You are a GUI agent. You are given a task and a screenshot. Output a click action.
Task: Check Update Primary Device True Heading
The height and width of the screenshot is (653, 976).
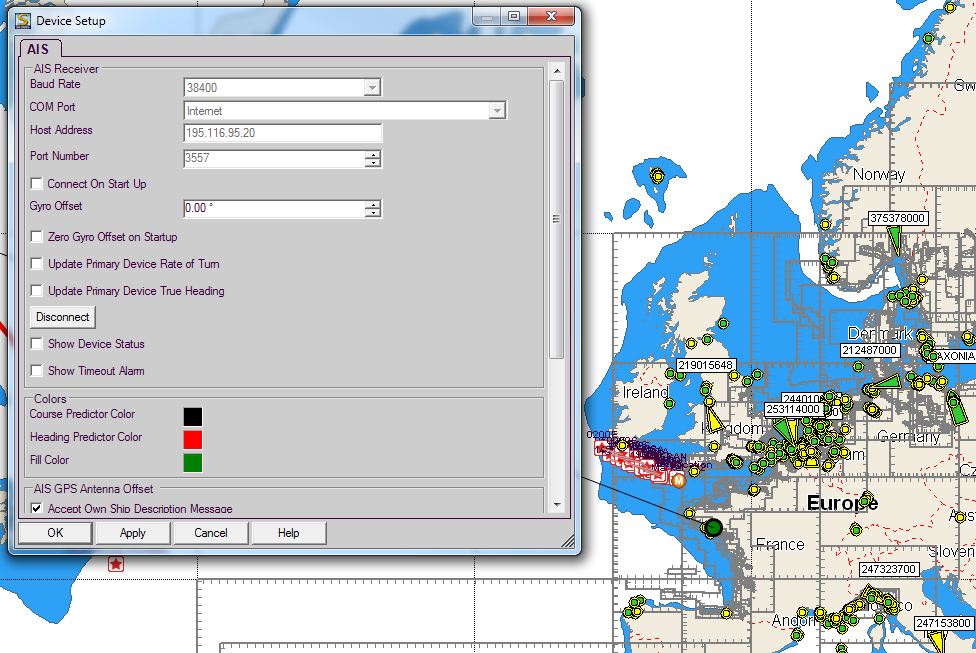click(x=37, y=291)
